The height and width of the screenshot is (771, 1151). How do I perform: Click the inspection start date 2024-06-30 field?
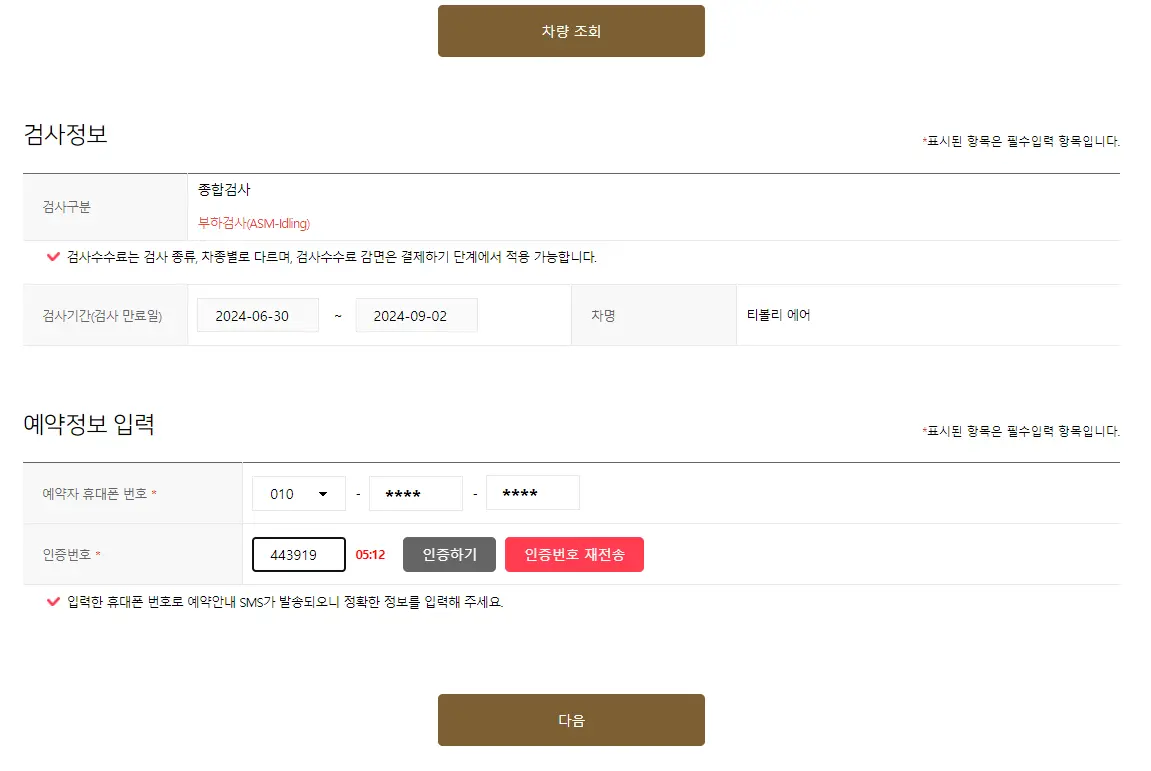[x=257, y=314]
